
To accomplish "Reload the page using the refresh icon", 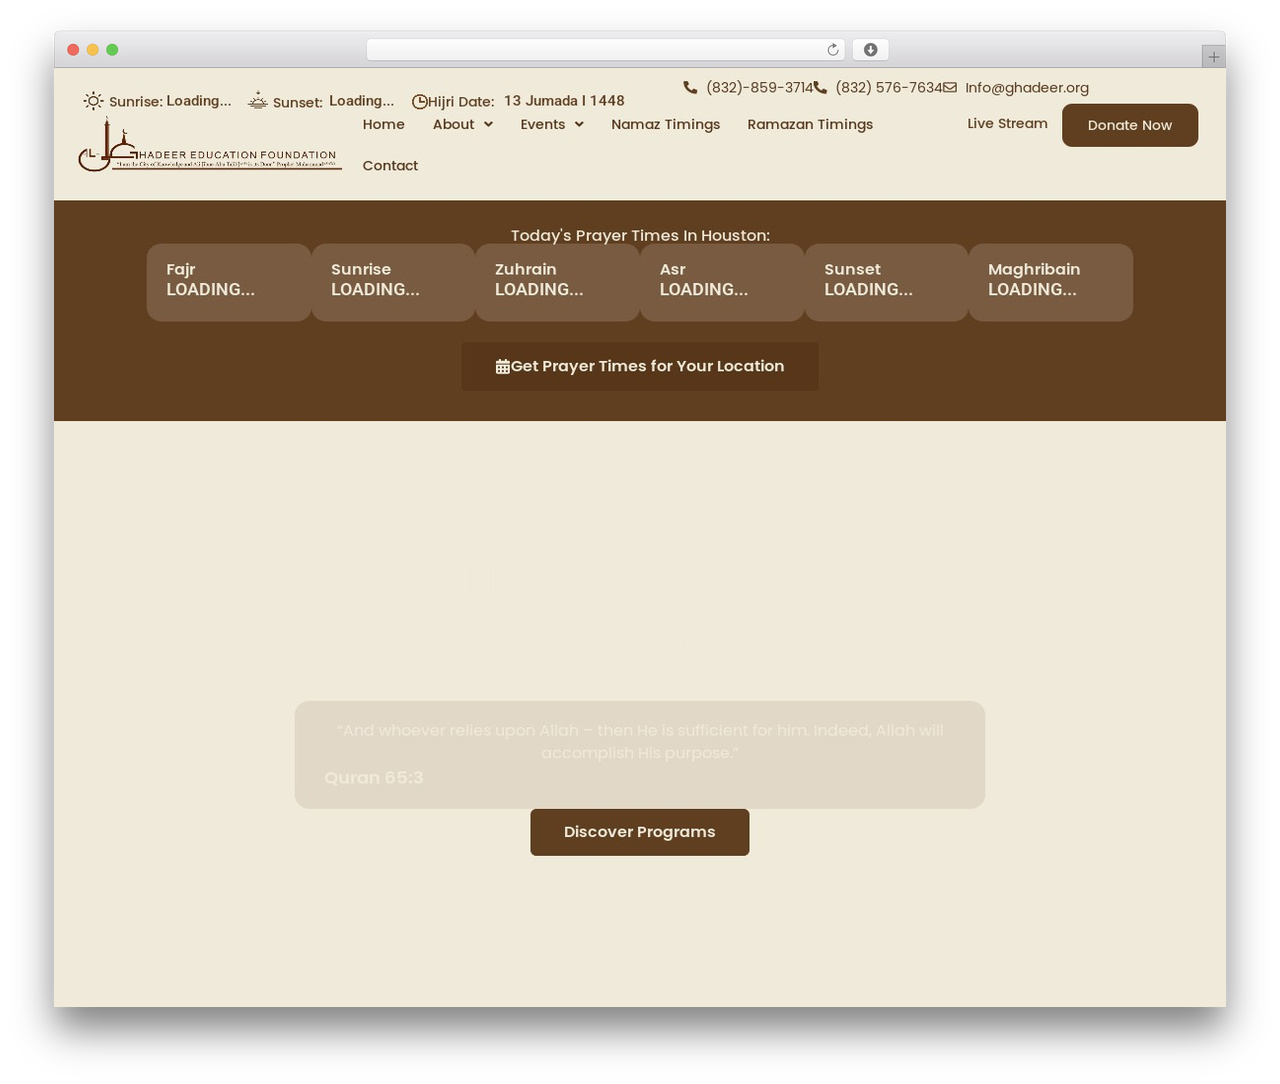I will [833, 50].
